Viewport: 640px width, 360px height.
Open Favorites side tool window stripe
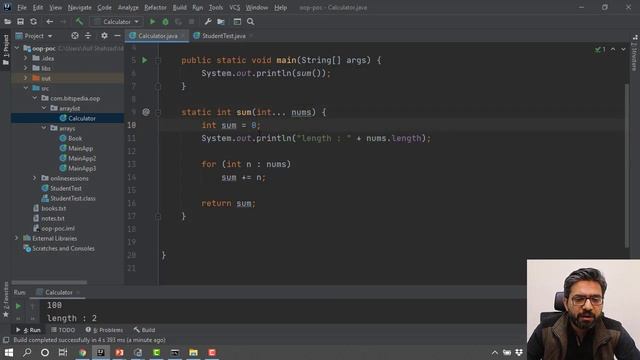click(x=6, y=299)
